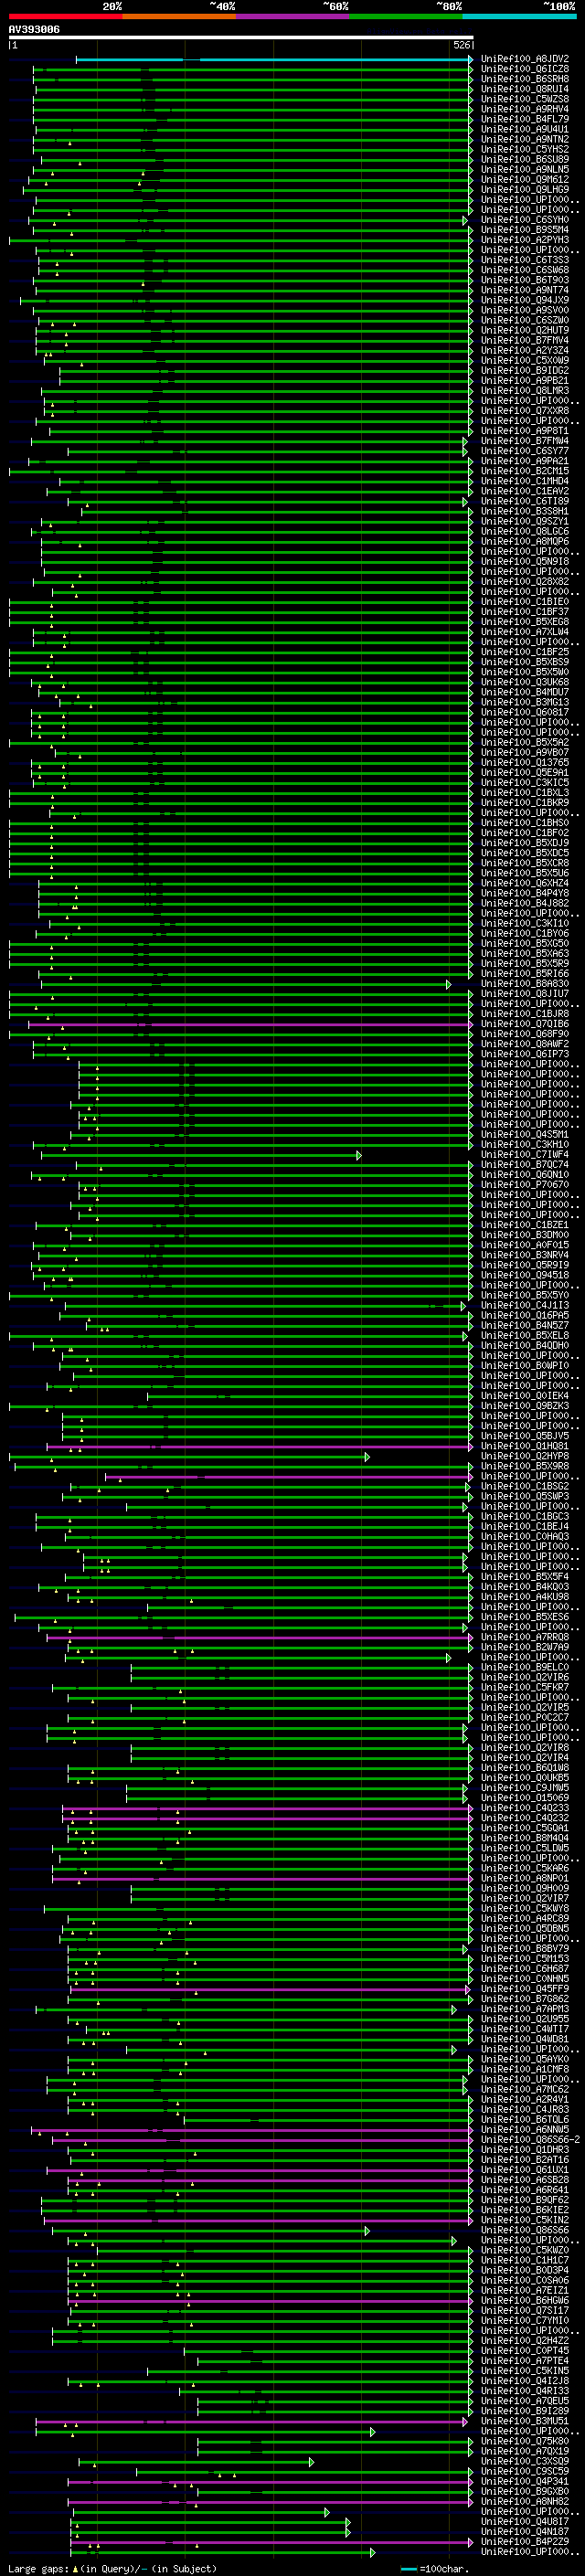Follow the UniRef100_Q3UK68 link

coord(525,683)
